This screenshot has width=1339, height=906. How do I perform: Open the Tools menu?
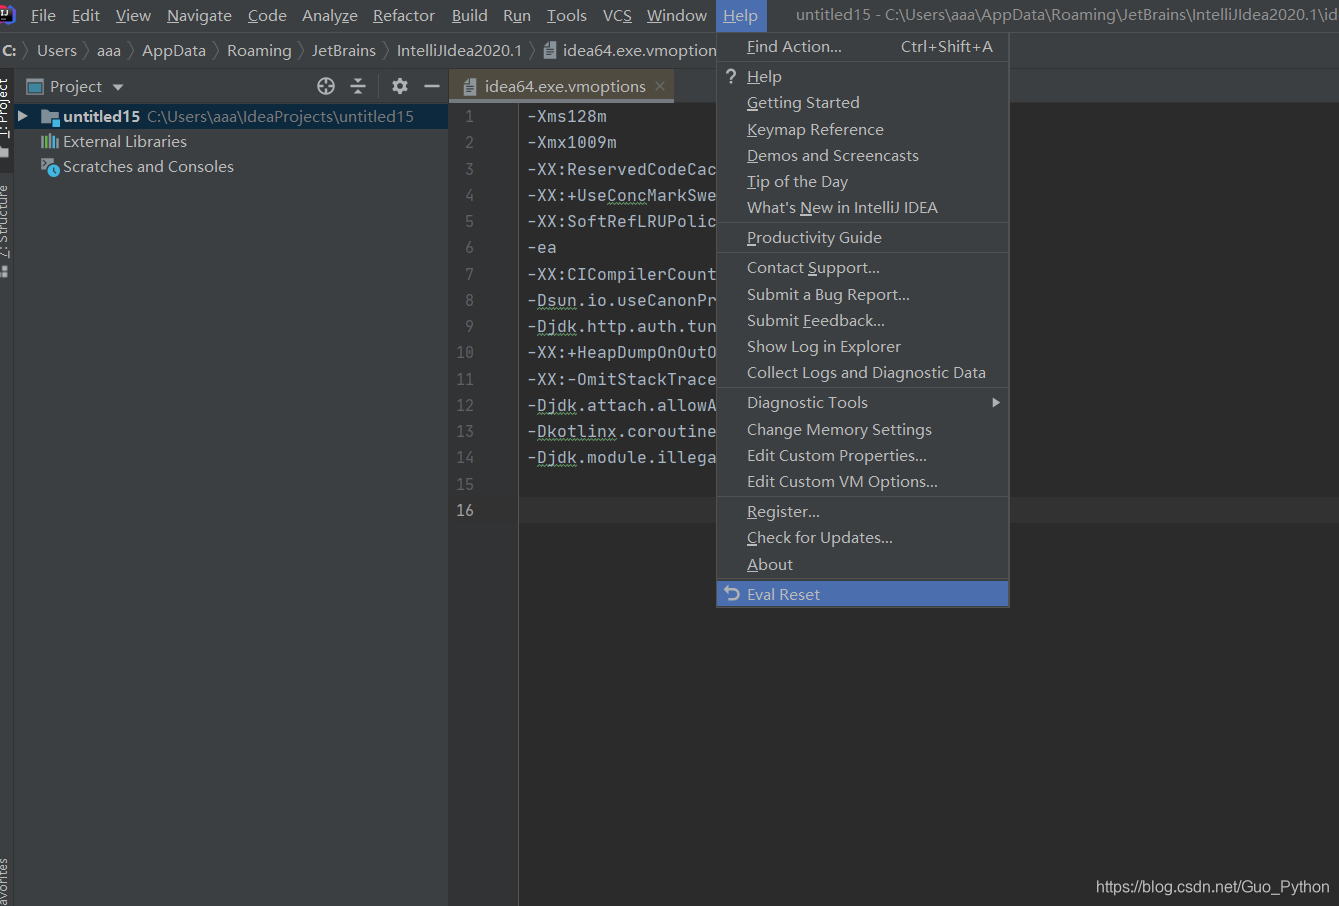(x=567, y=15)
